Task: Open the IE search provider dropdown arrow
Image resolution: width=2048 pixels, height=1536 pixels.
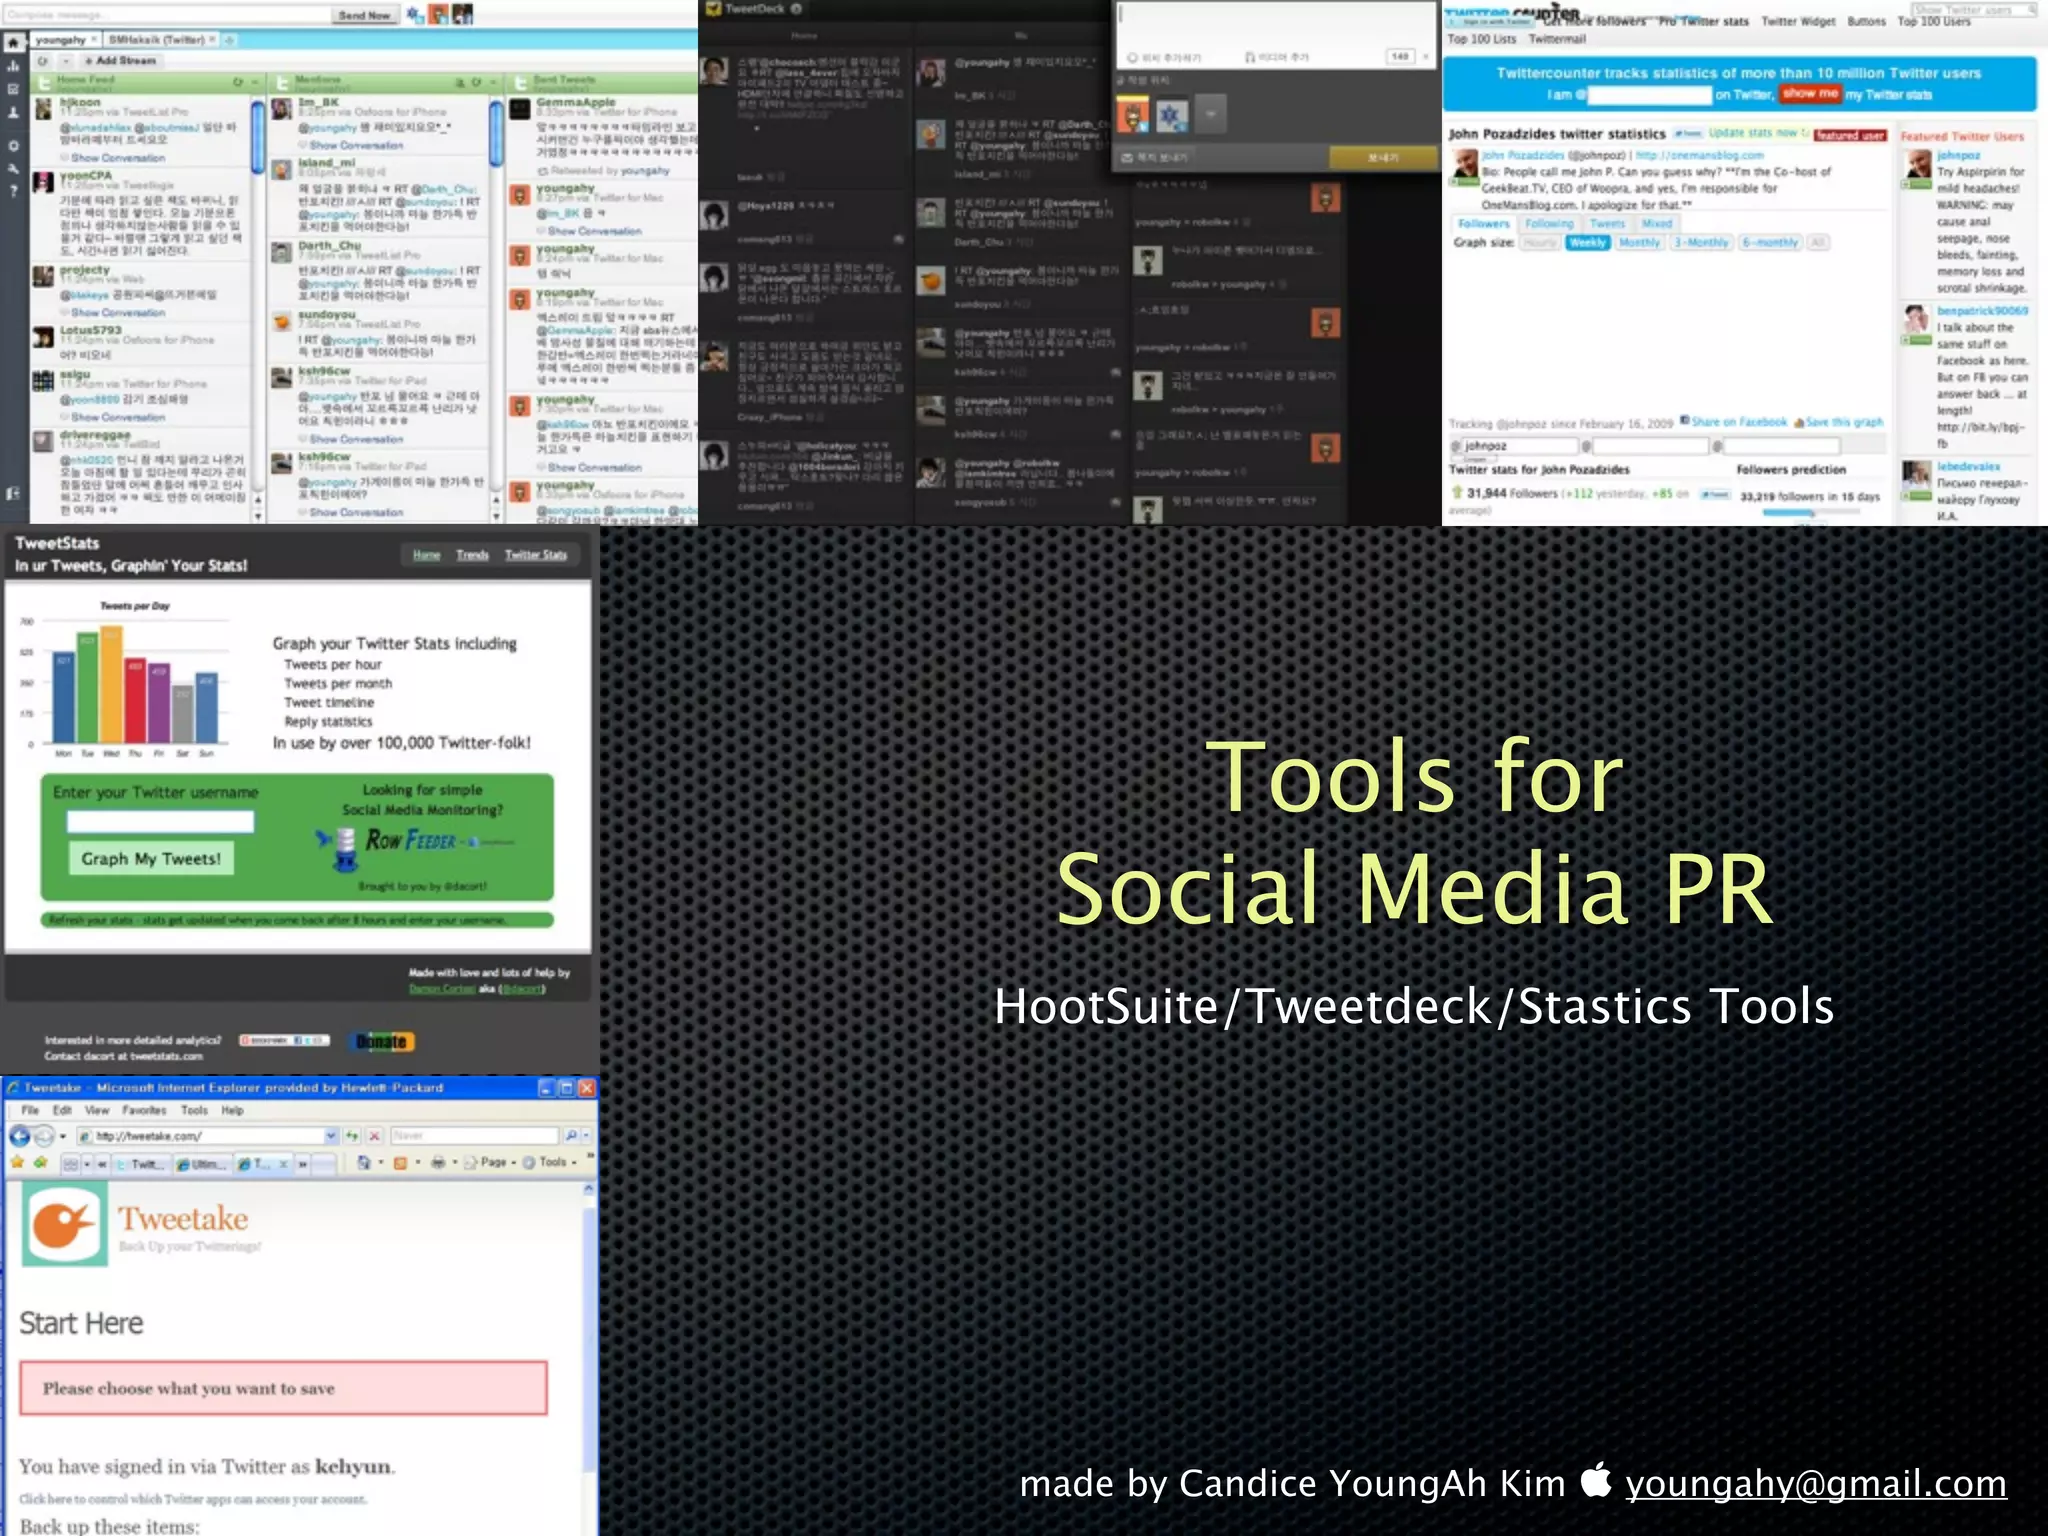Action: (585, 1136)
